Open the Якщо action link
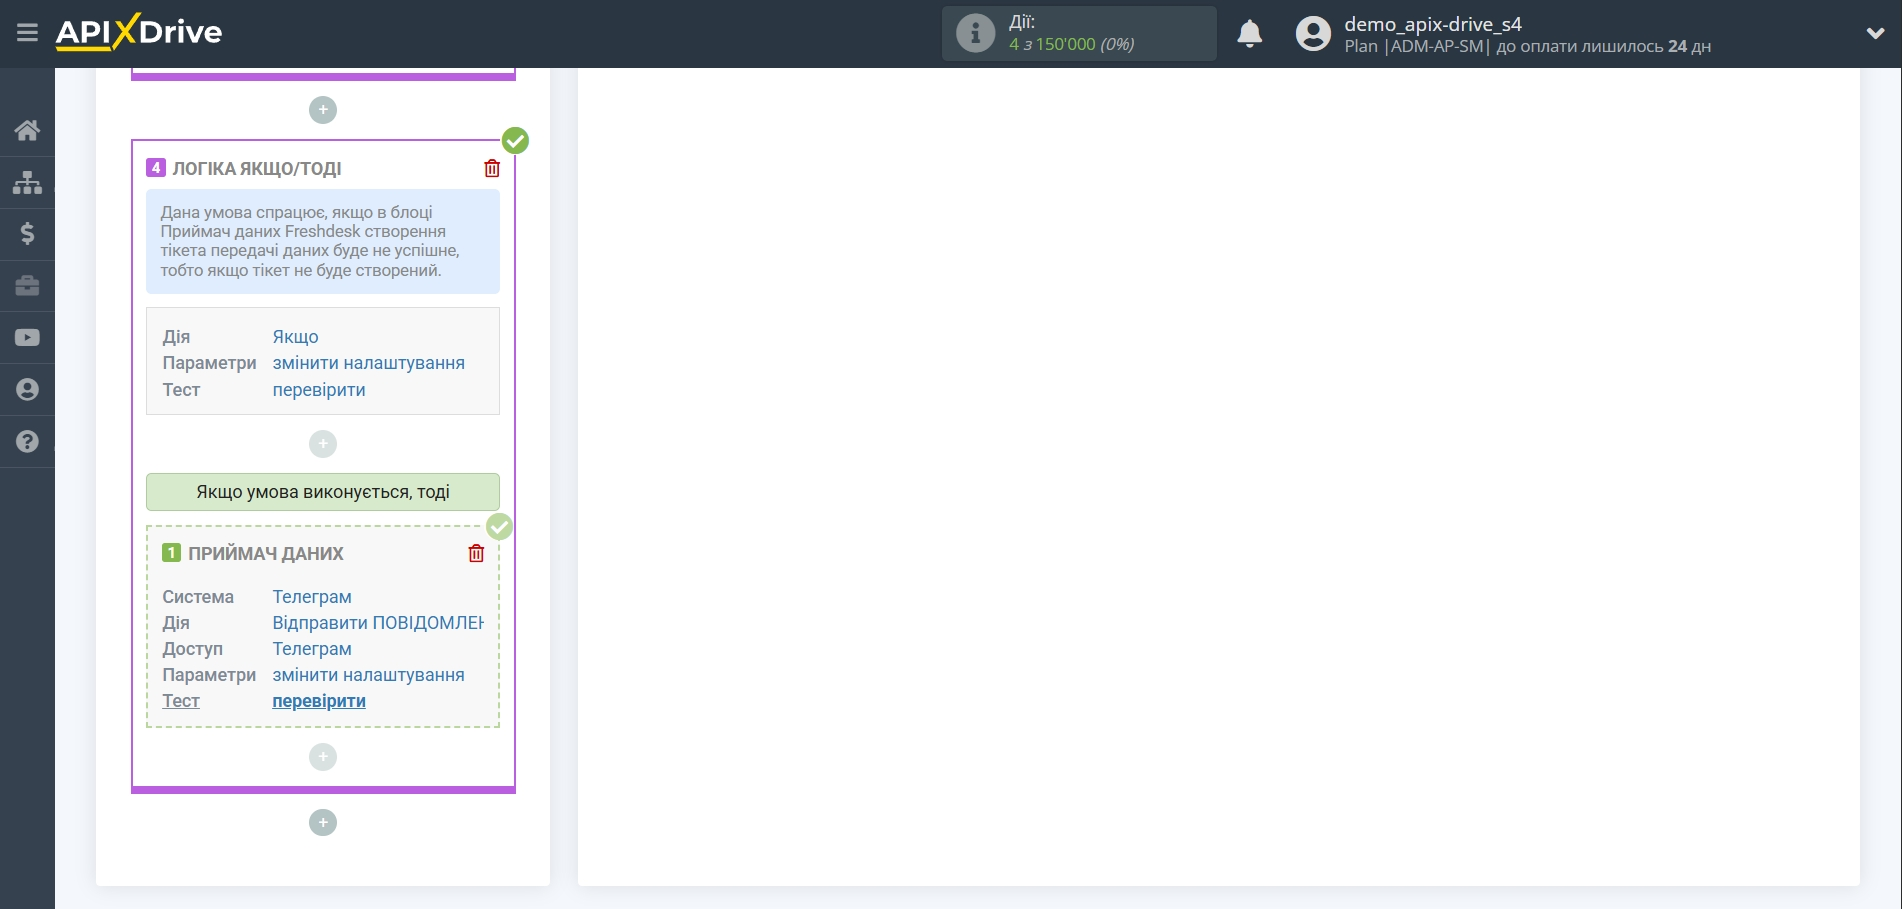The image size is (1902, 909). pos(295,337)
